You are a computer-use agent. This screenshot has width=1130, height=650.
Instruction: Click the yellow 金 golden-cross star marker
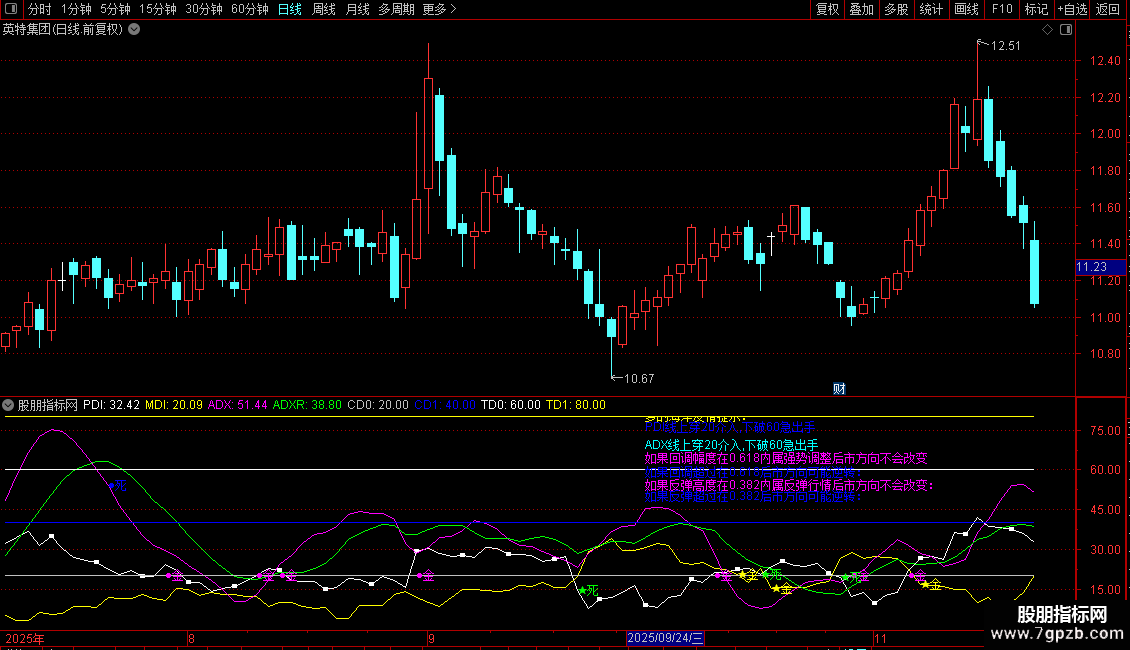pos(781,589)
